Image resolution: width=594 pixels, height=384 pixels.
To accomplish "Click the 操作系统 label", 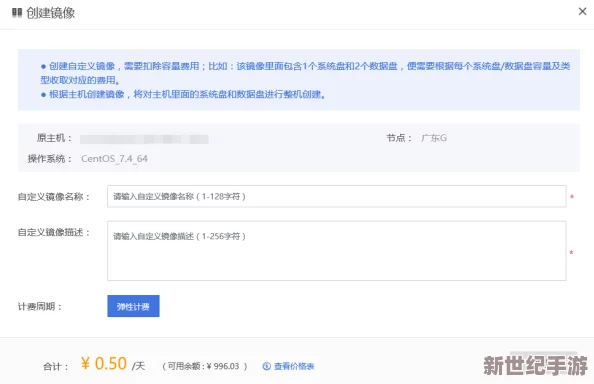I will (x=49, y=159).
